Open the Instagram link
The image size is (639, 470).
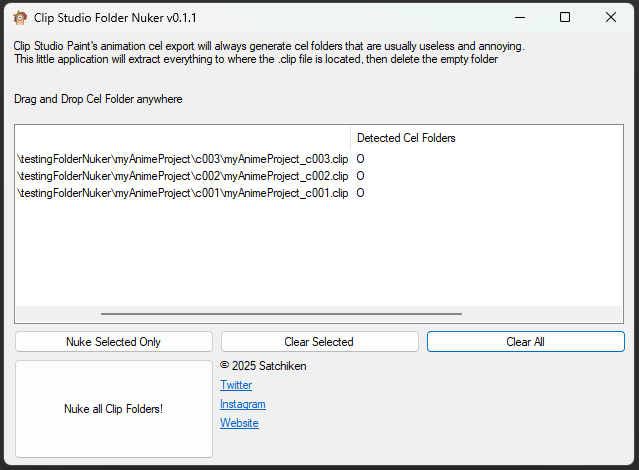click(x=243, y=404)
